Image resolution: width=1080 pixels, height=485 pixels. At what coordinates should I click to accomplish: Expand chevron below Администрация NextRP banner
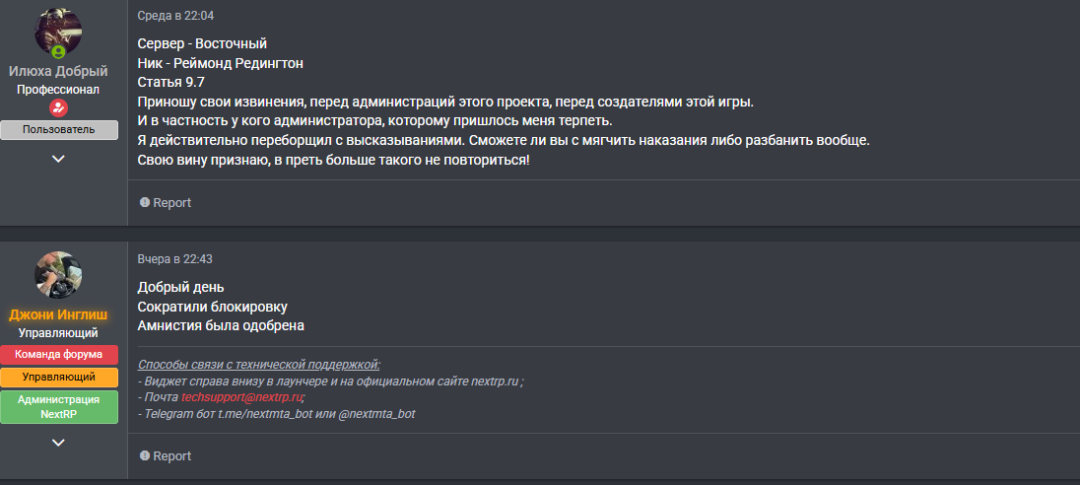58,442
